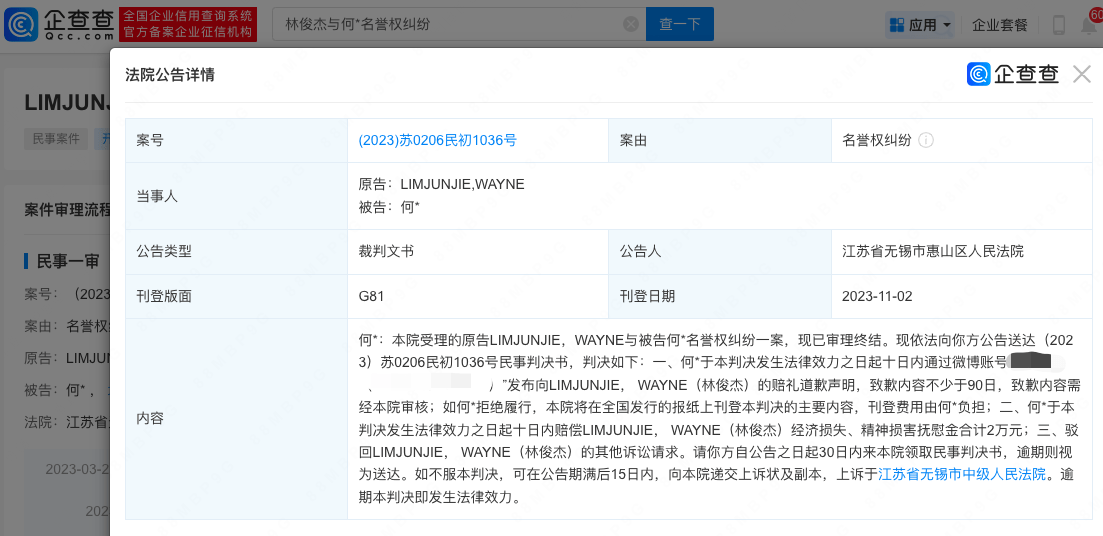Click the 民事一审 section heading
This screenshot has height=536, width=1103.
[x=68, y=261]
